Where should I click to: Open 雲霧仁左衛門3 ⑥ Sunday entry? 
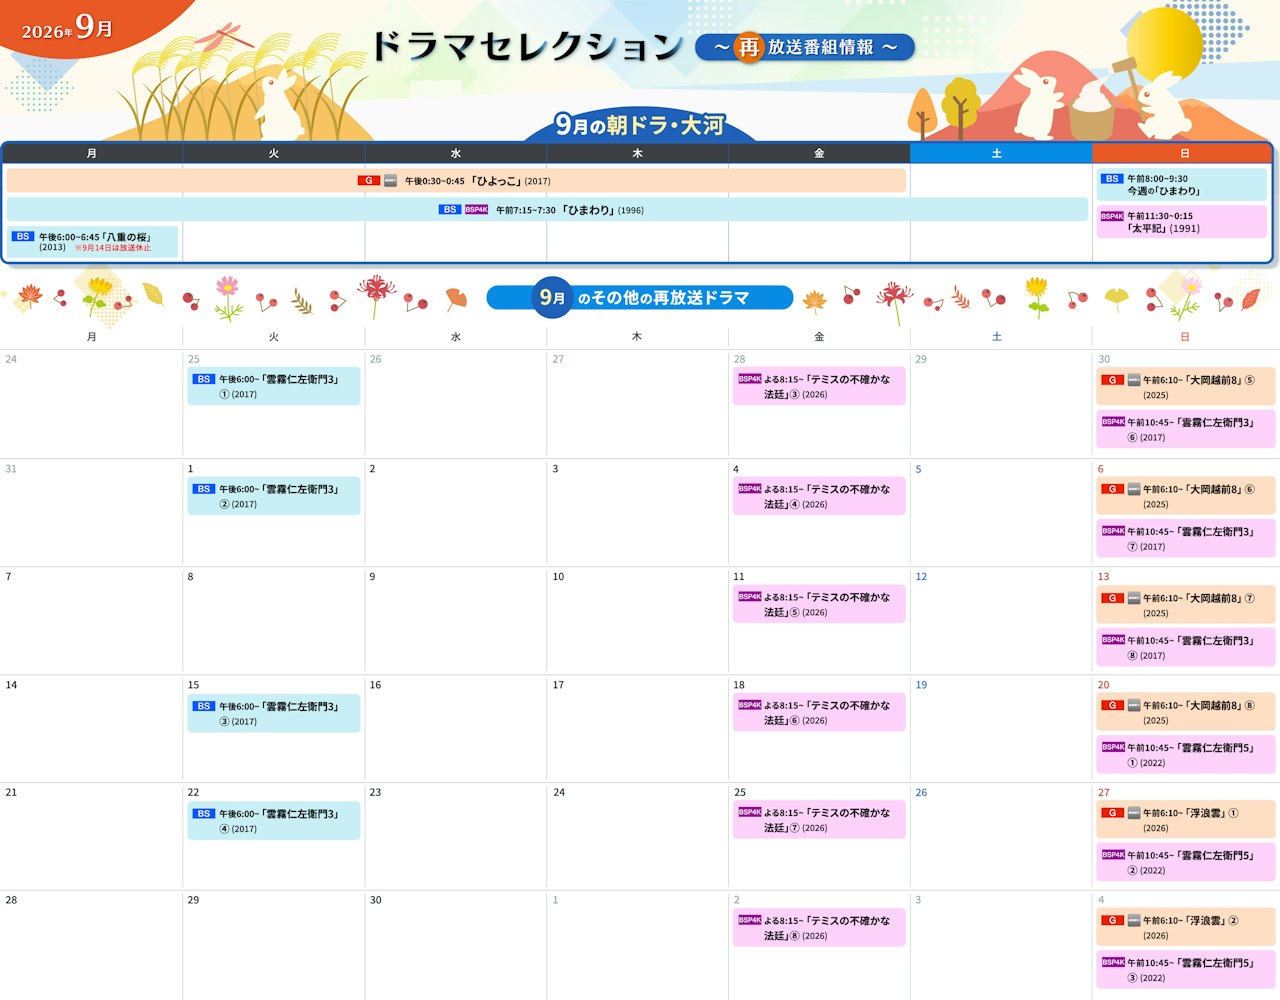tap(1186, 429)
